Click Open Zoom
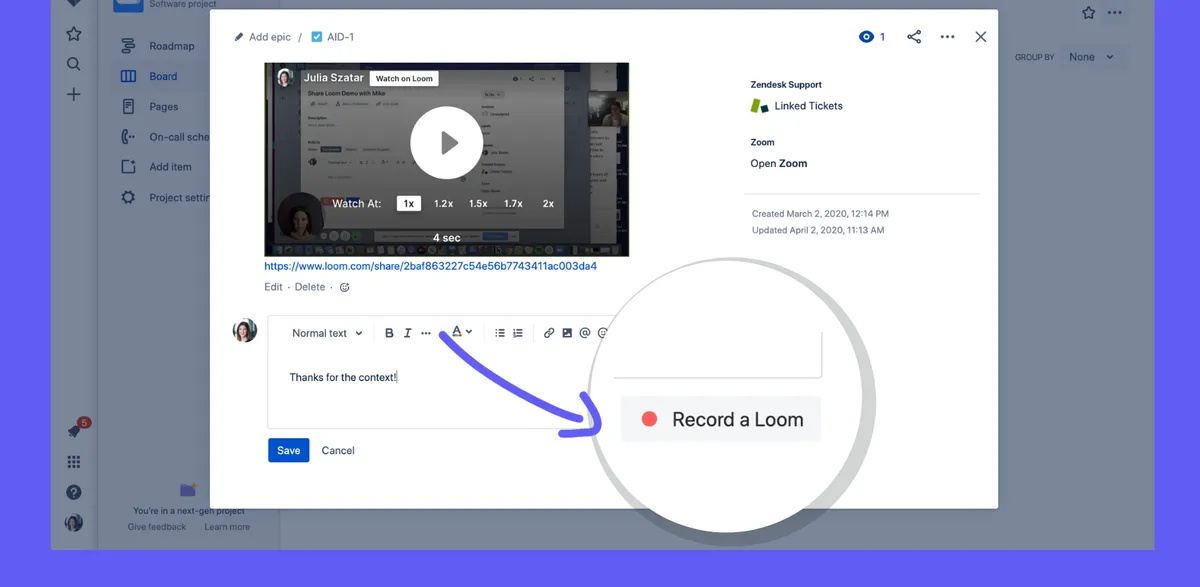The height and width of the screenshot is (587, 1200). tap(779, 163)
